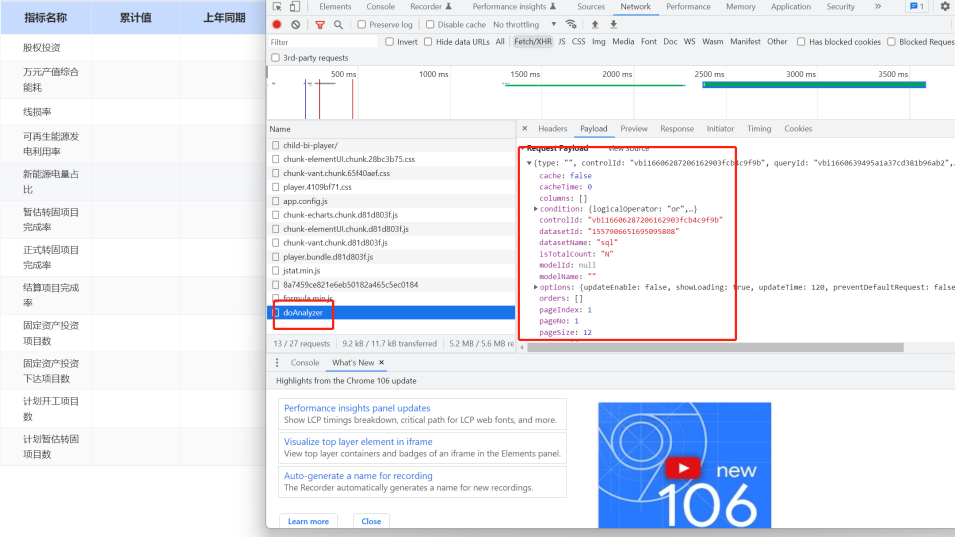Image resolution: width=955 pixels, height=537 pixels.
Task: Switch to the Response tab
Action: point(676,129)
